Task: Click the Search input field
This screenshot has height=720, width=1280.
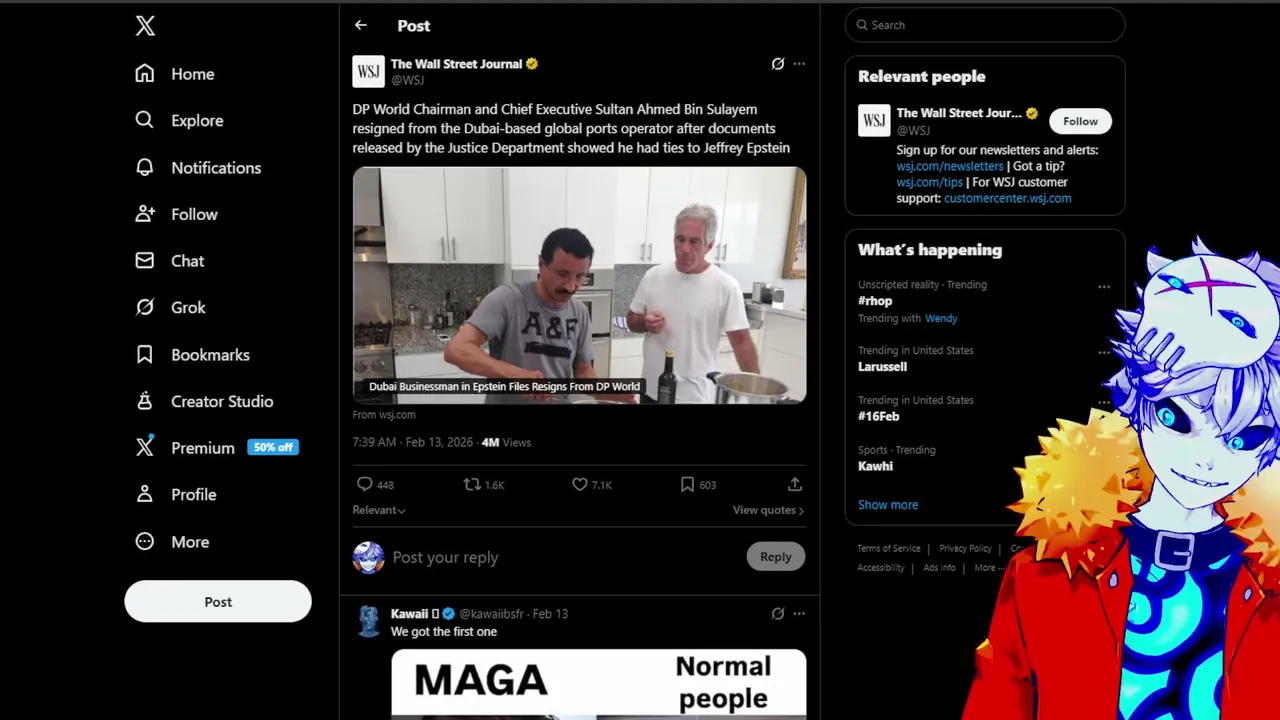Action: click(x=985, y=25)
